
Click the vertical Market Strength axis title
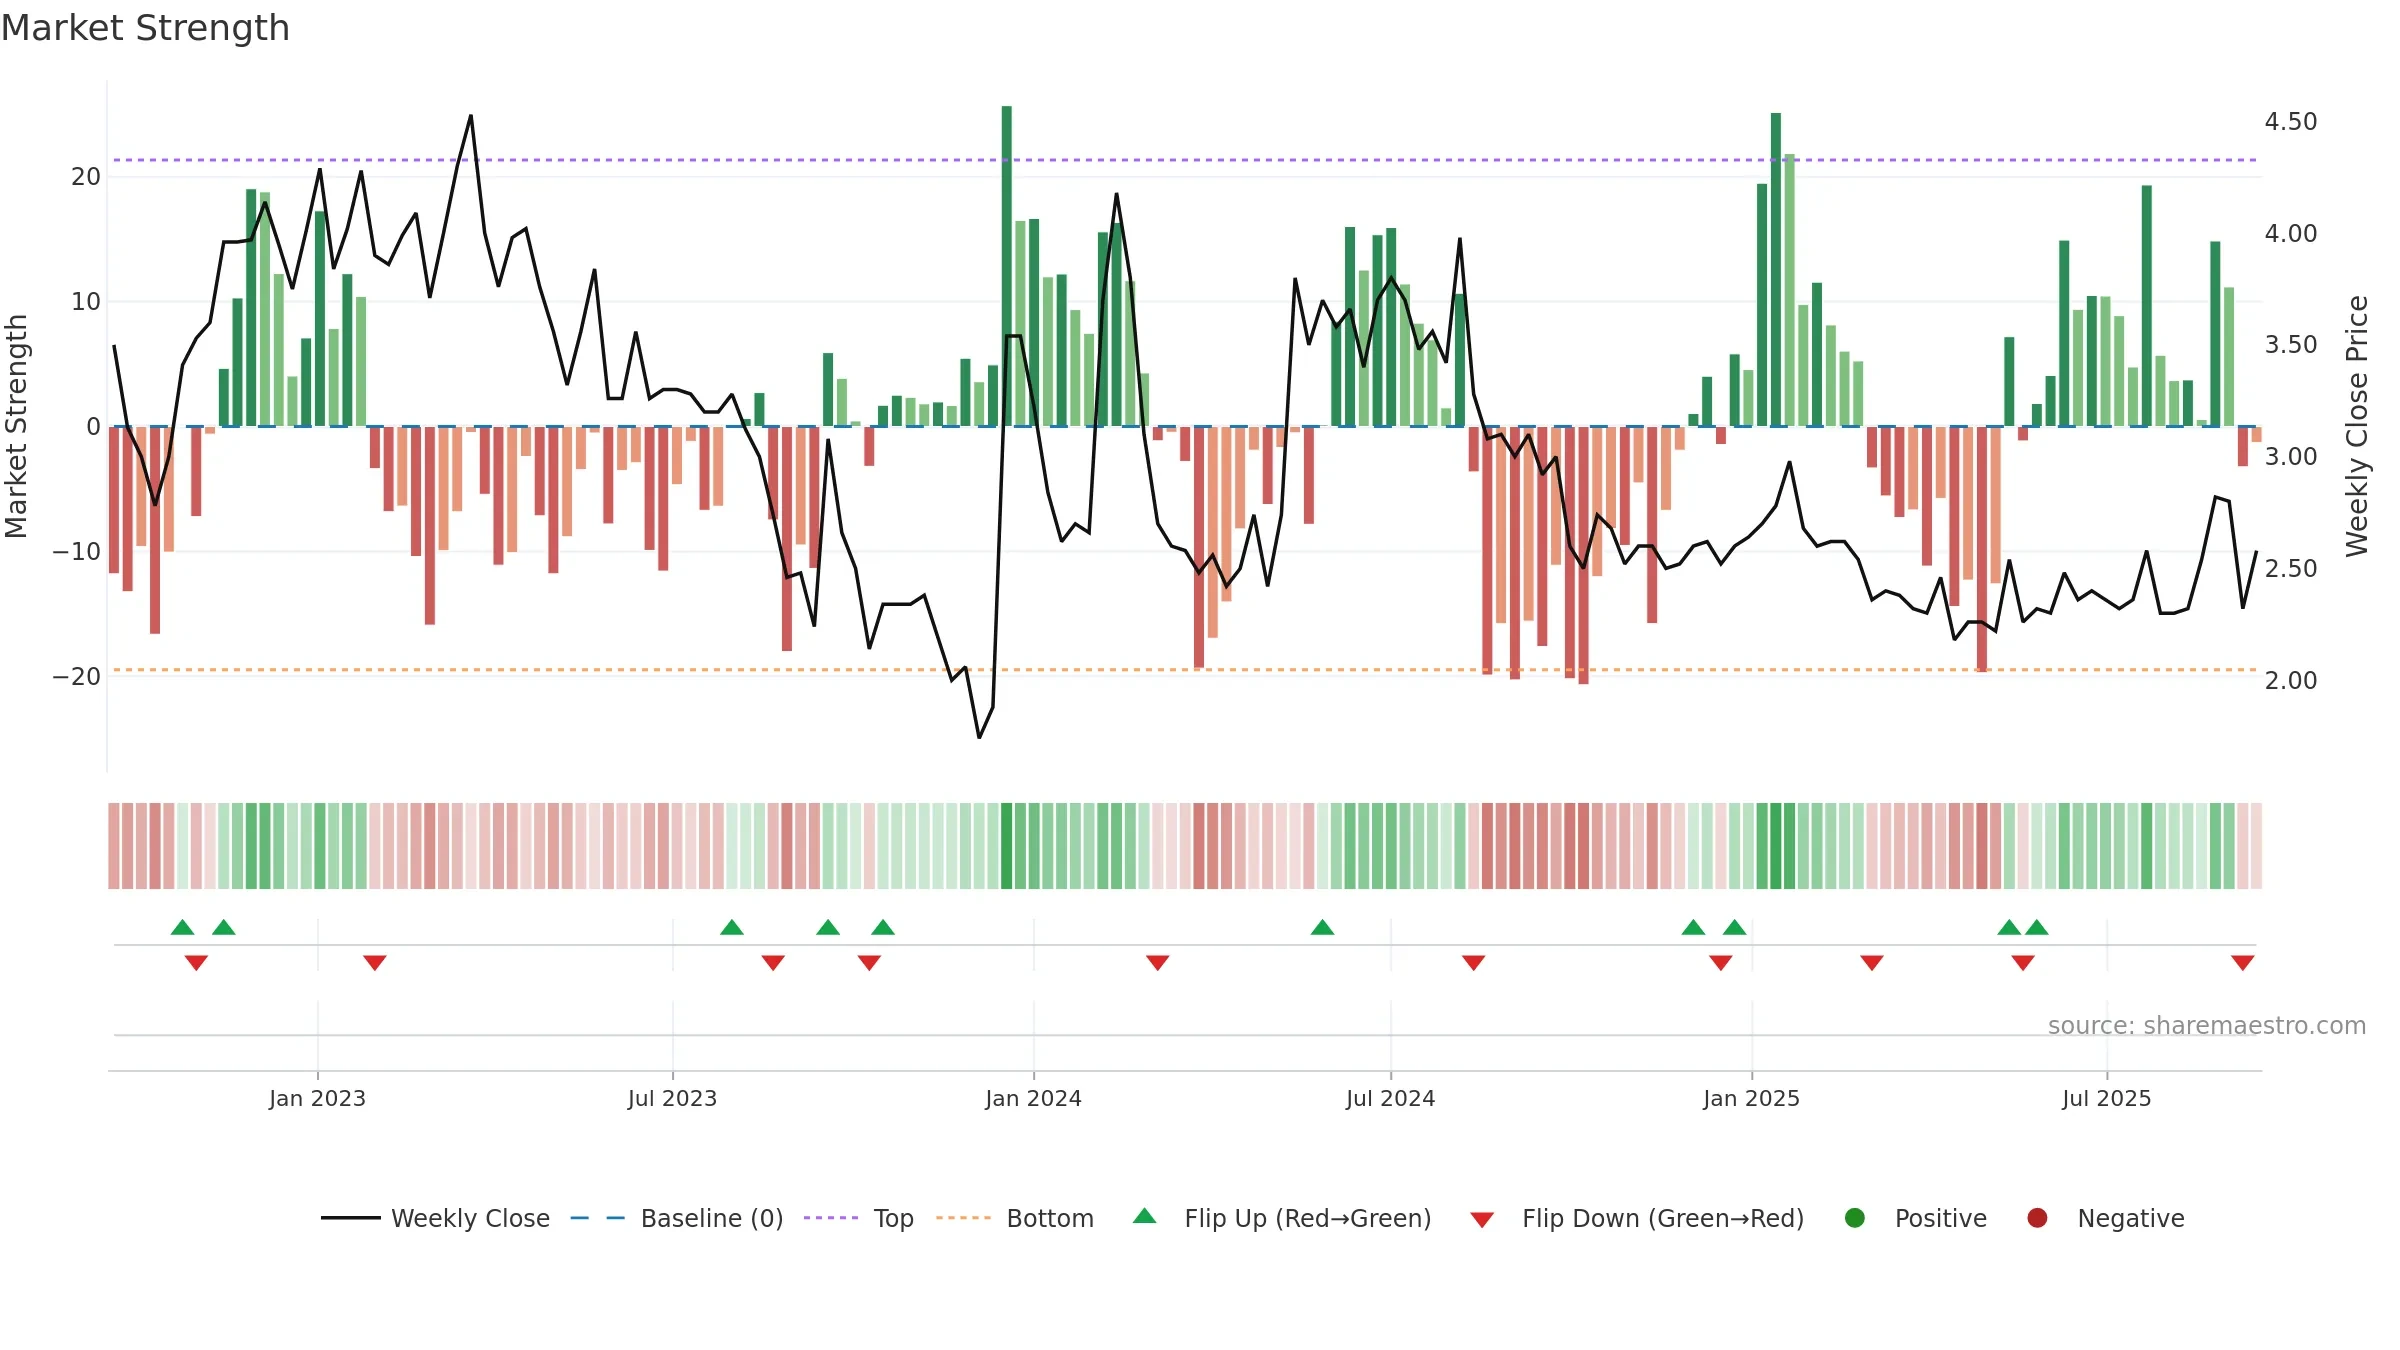16,426
